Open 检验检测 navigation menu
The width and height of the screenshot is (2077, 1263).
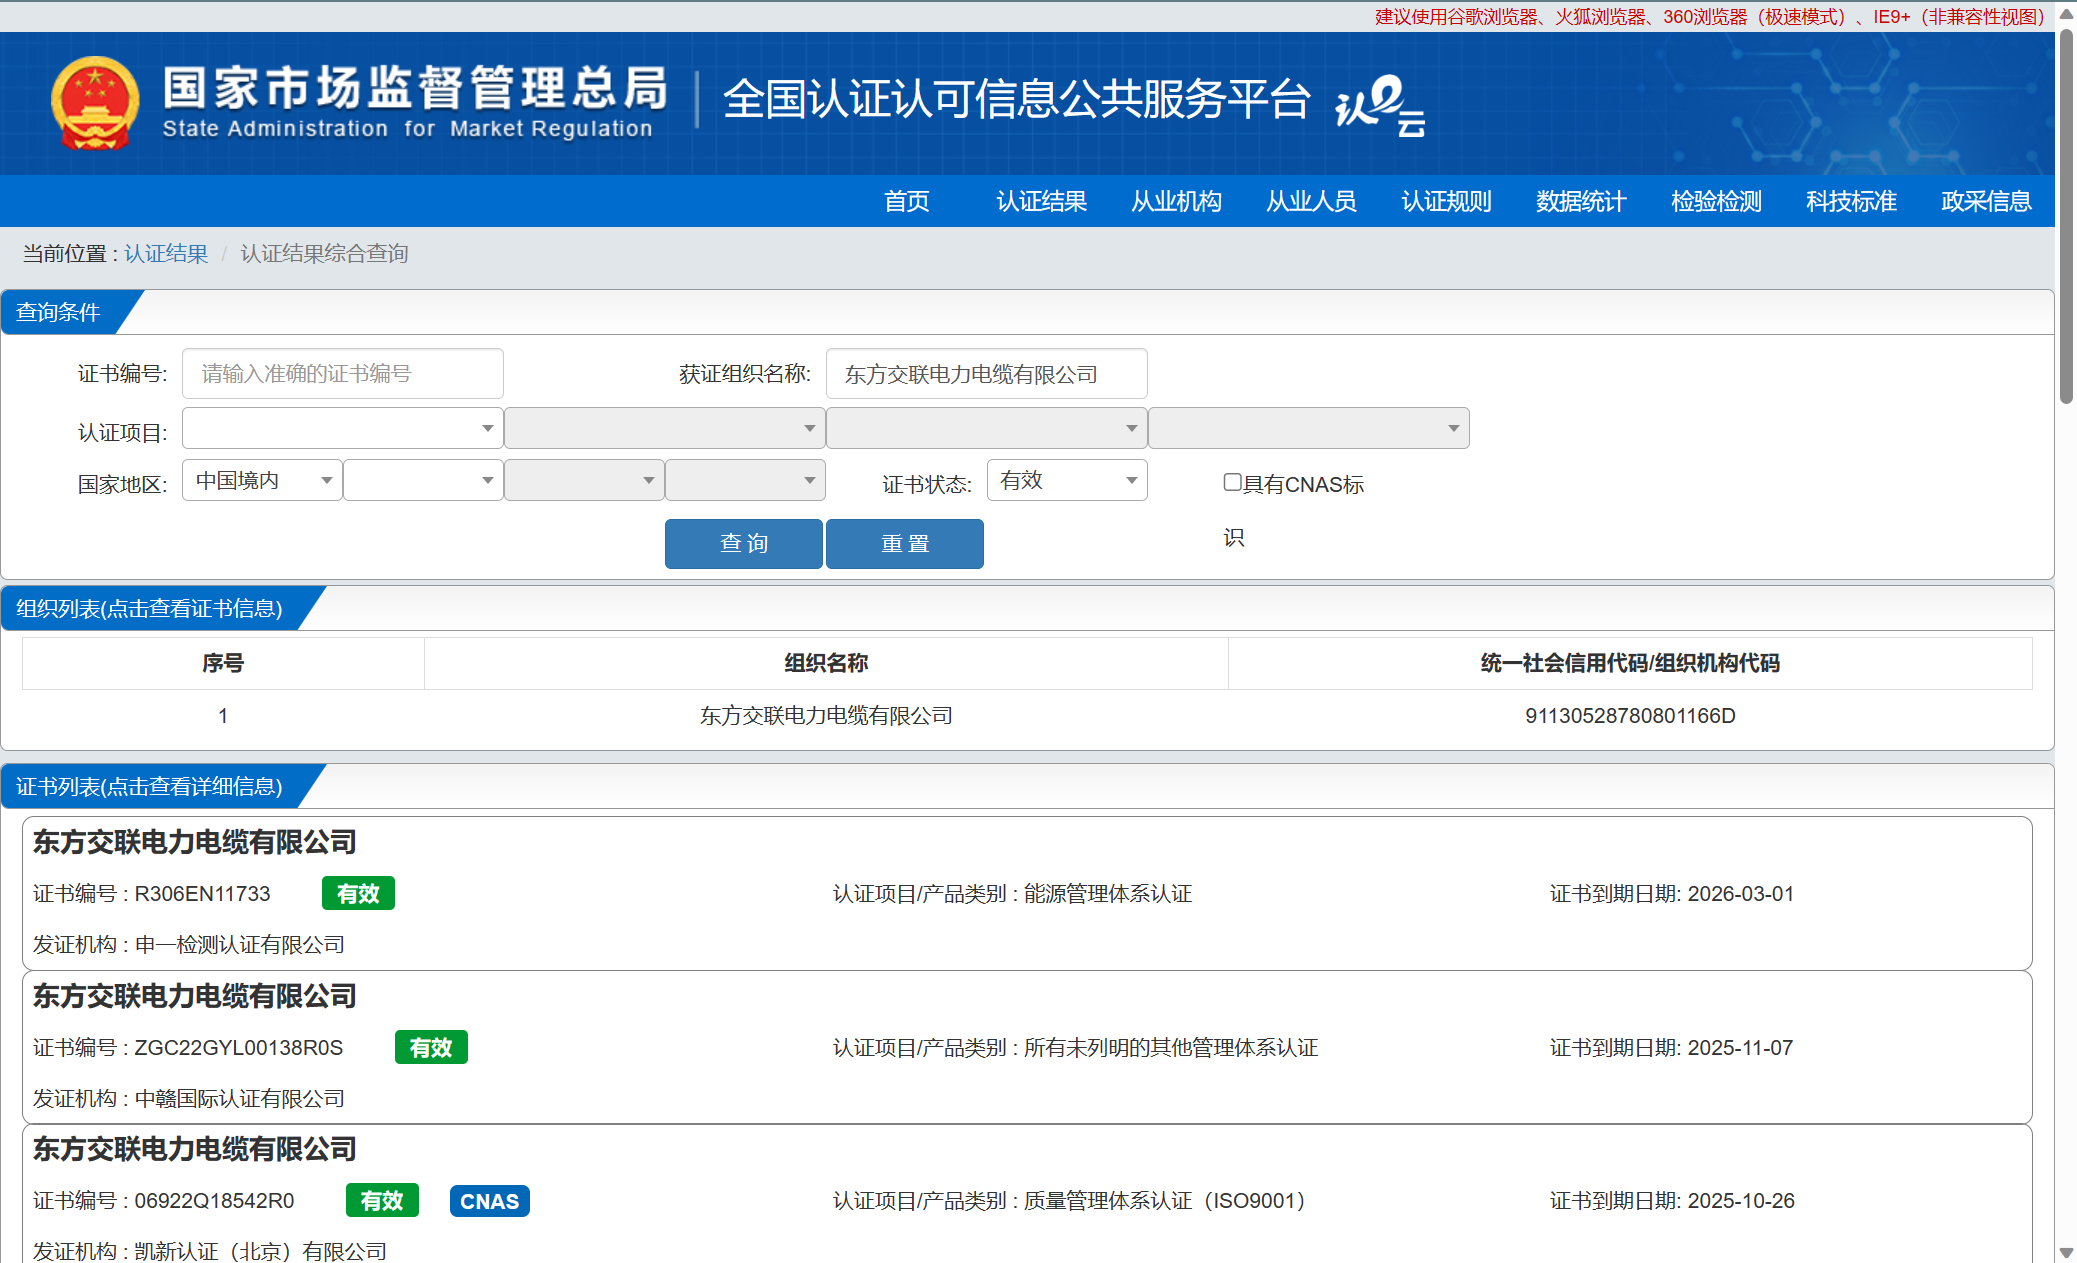coord(1716,201)
